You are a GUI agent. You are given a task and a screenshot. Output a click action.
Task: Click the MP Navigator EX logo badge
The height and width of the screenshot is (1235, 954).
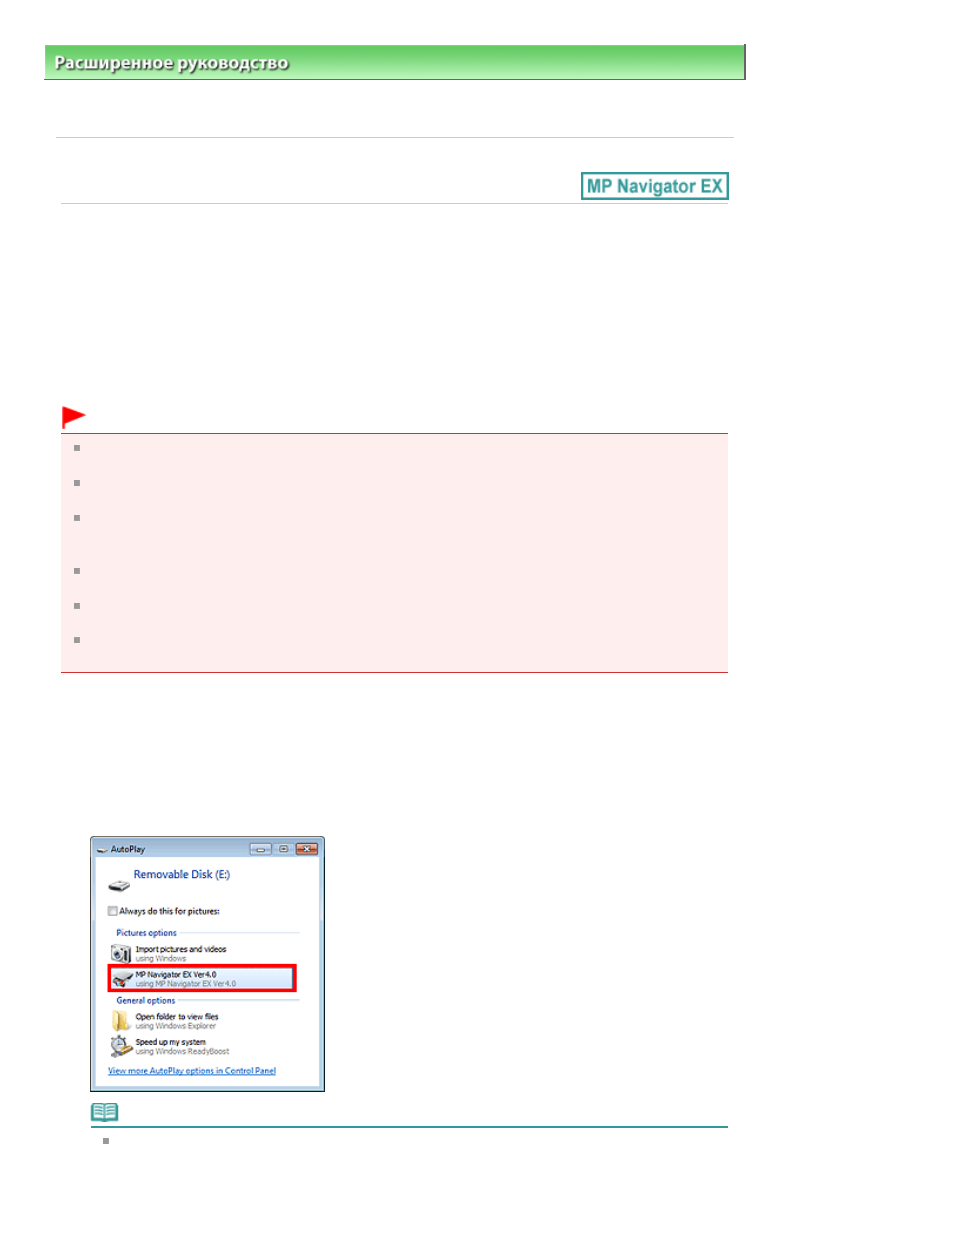point(655,186)
